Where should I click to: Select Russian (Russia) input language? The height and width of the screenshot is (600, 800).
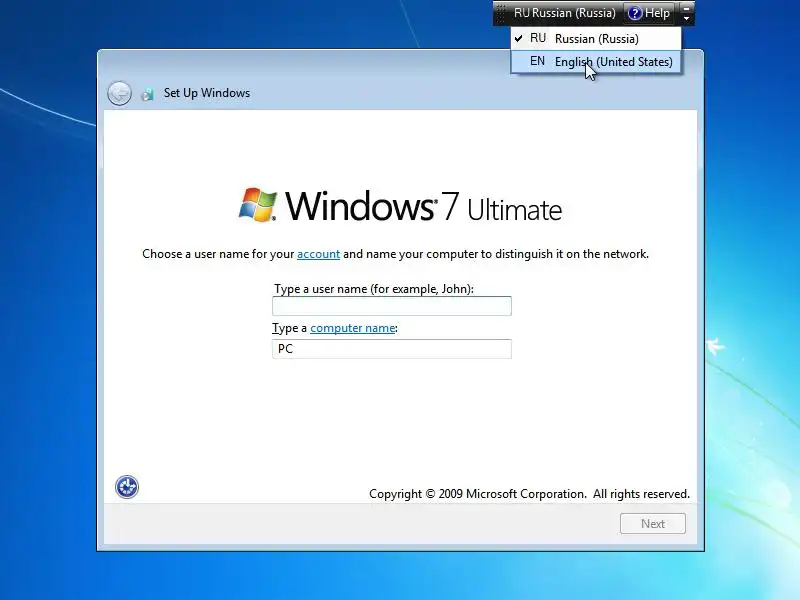pos(596,39)
